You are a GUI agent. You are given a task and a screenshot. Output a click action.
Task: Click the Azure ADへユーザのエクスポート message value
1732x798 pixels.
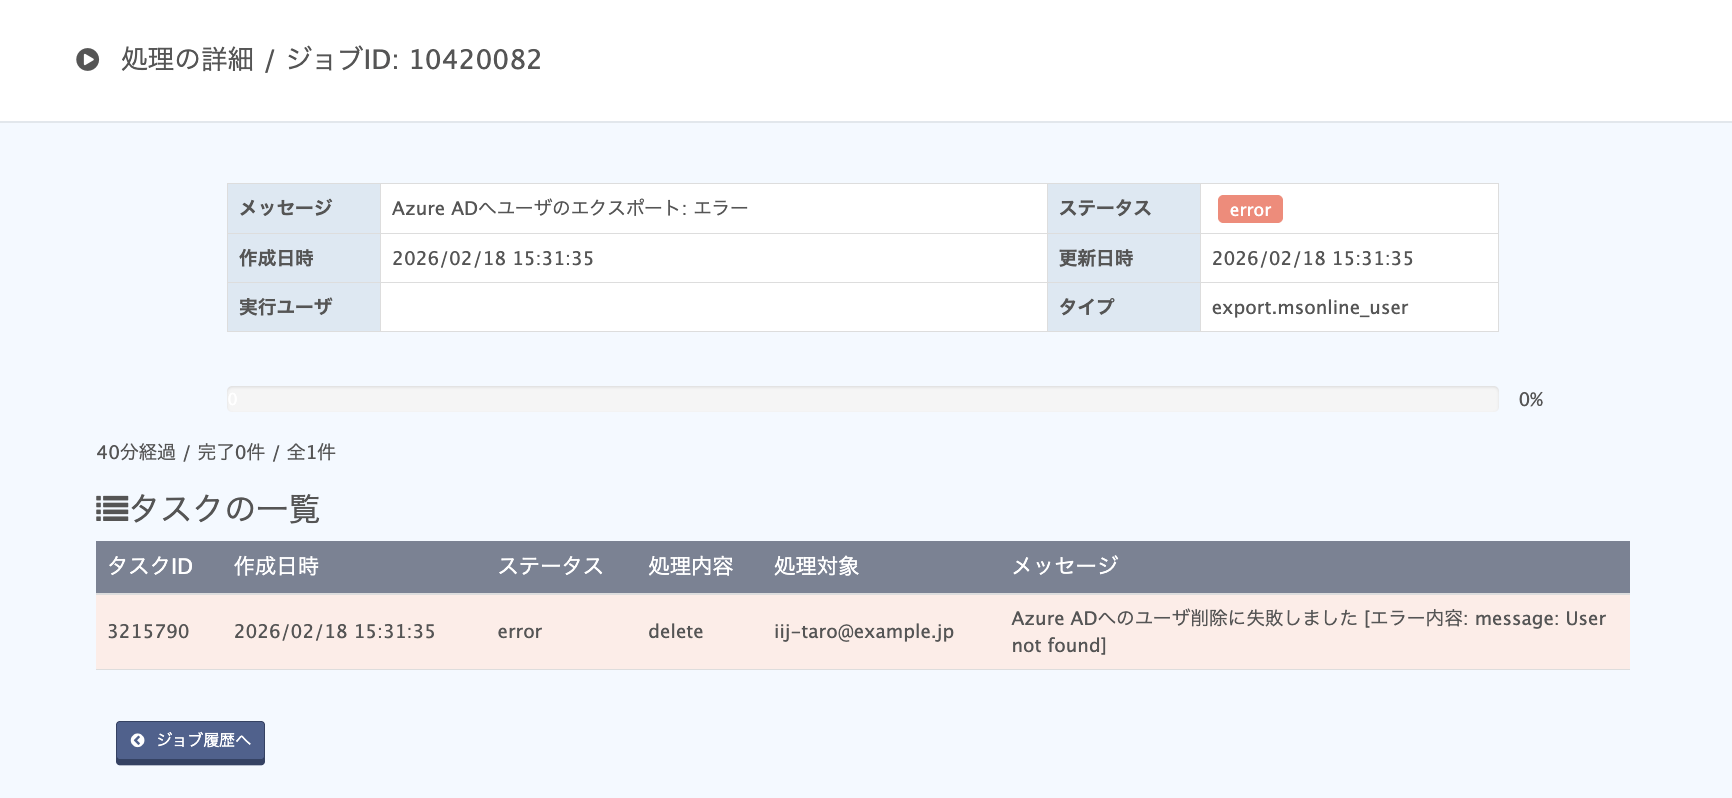tap(570, 209)
